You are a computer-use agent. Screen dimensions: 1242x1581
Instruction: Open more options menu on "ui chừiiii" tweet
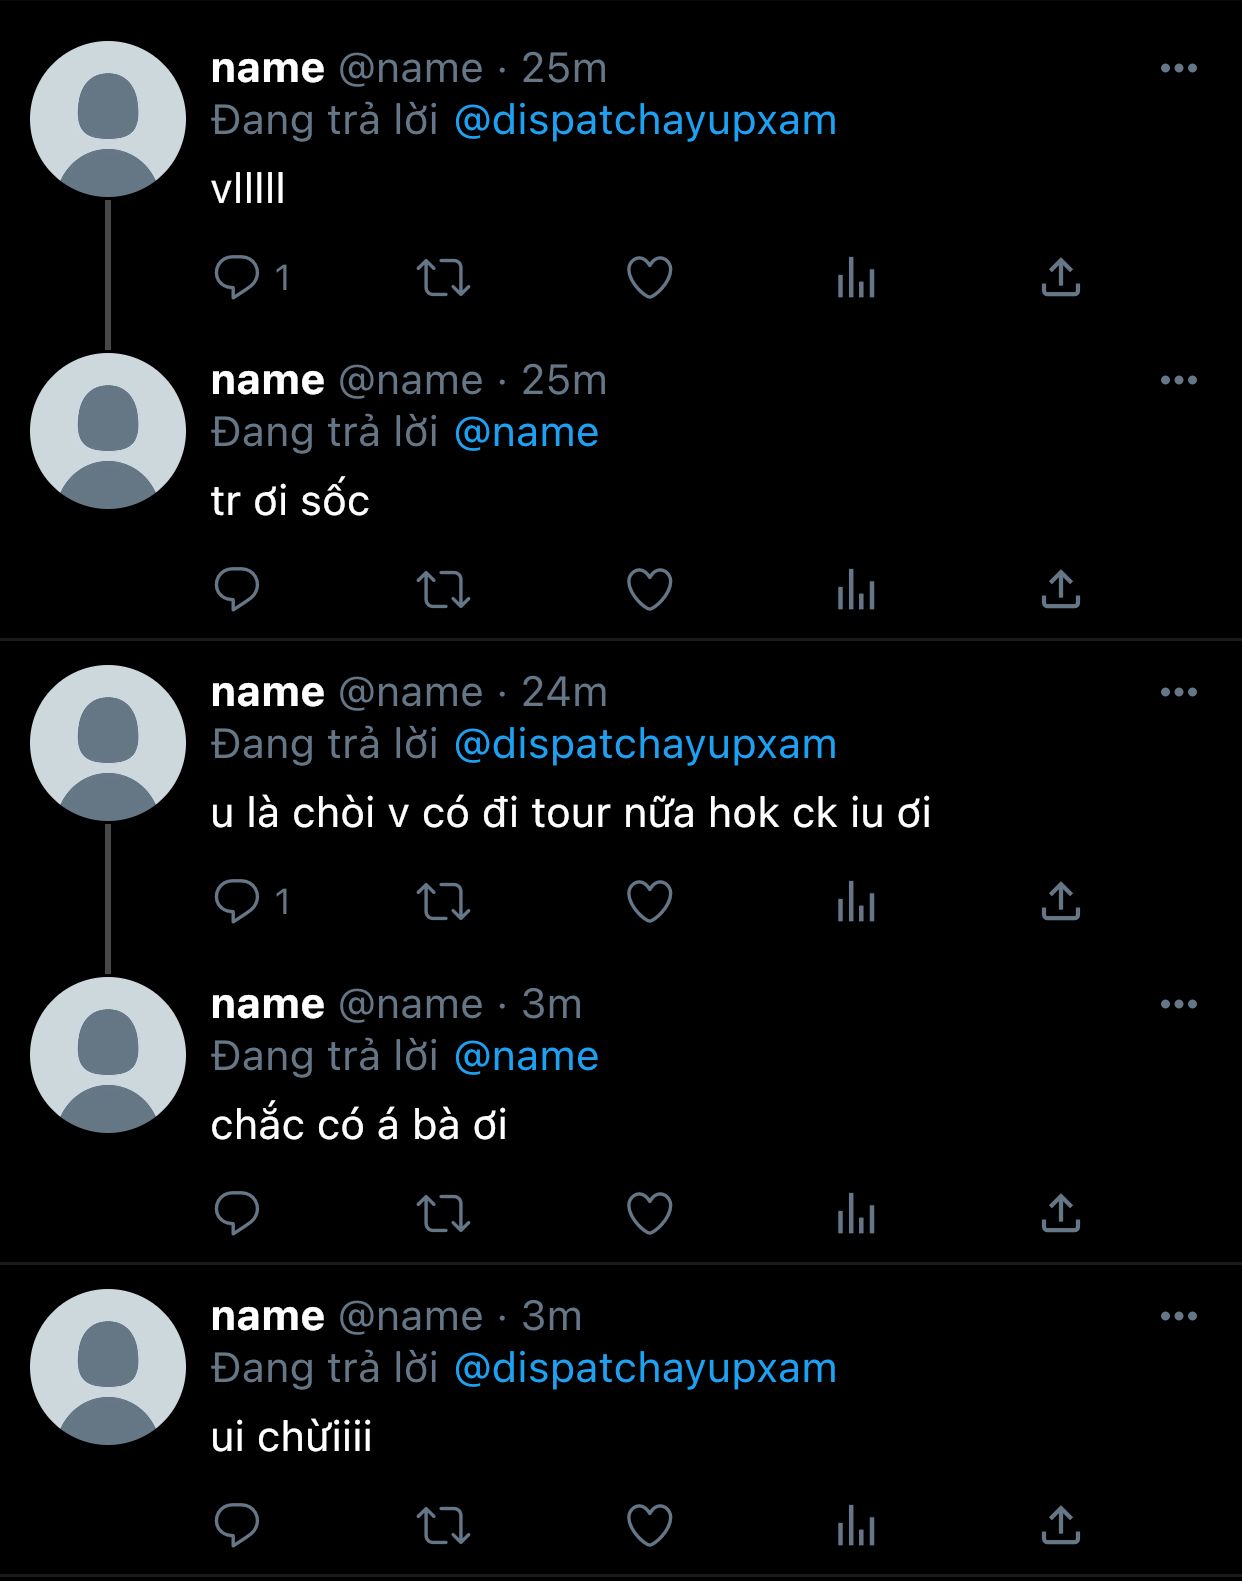tap(1179, 1316)
